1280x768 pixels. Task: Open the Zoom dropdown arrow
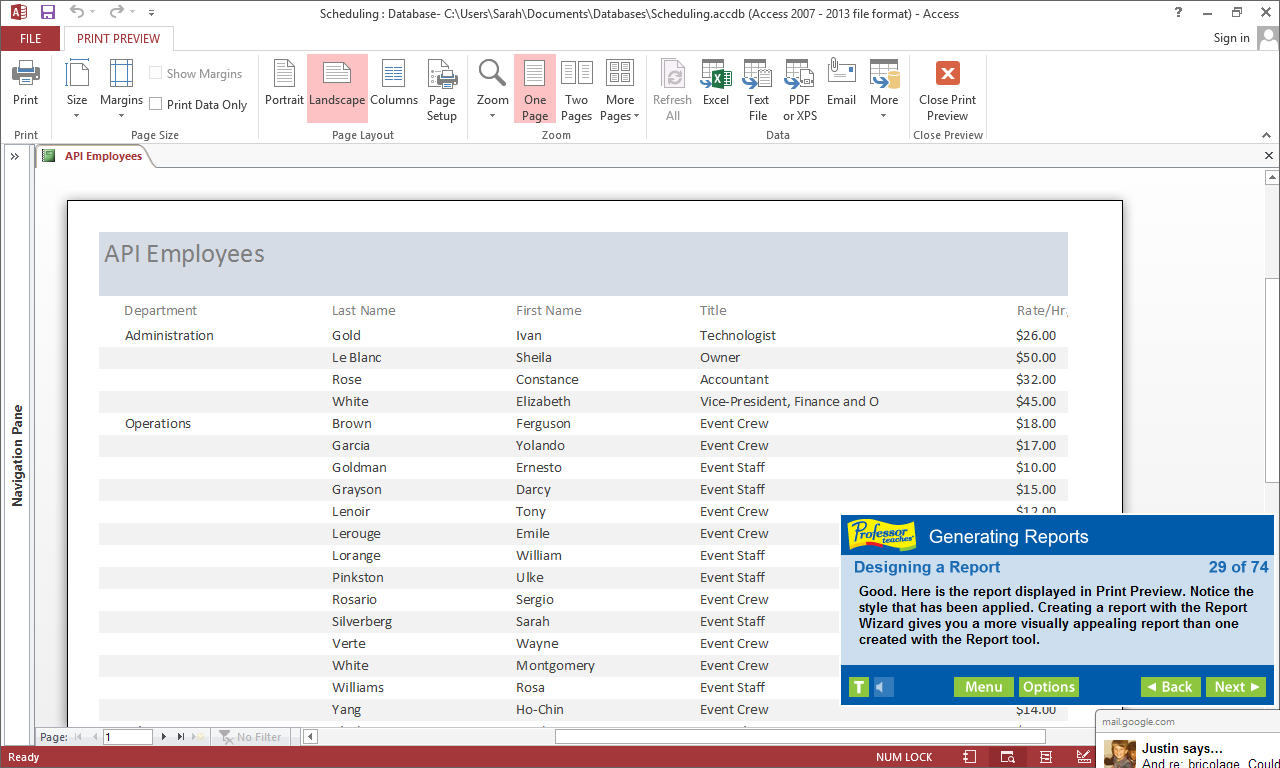coord(491,115)
